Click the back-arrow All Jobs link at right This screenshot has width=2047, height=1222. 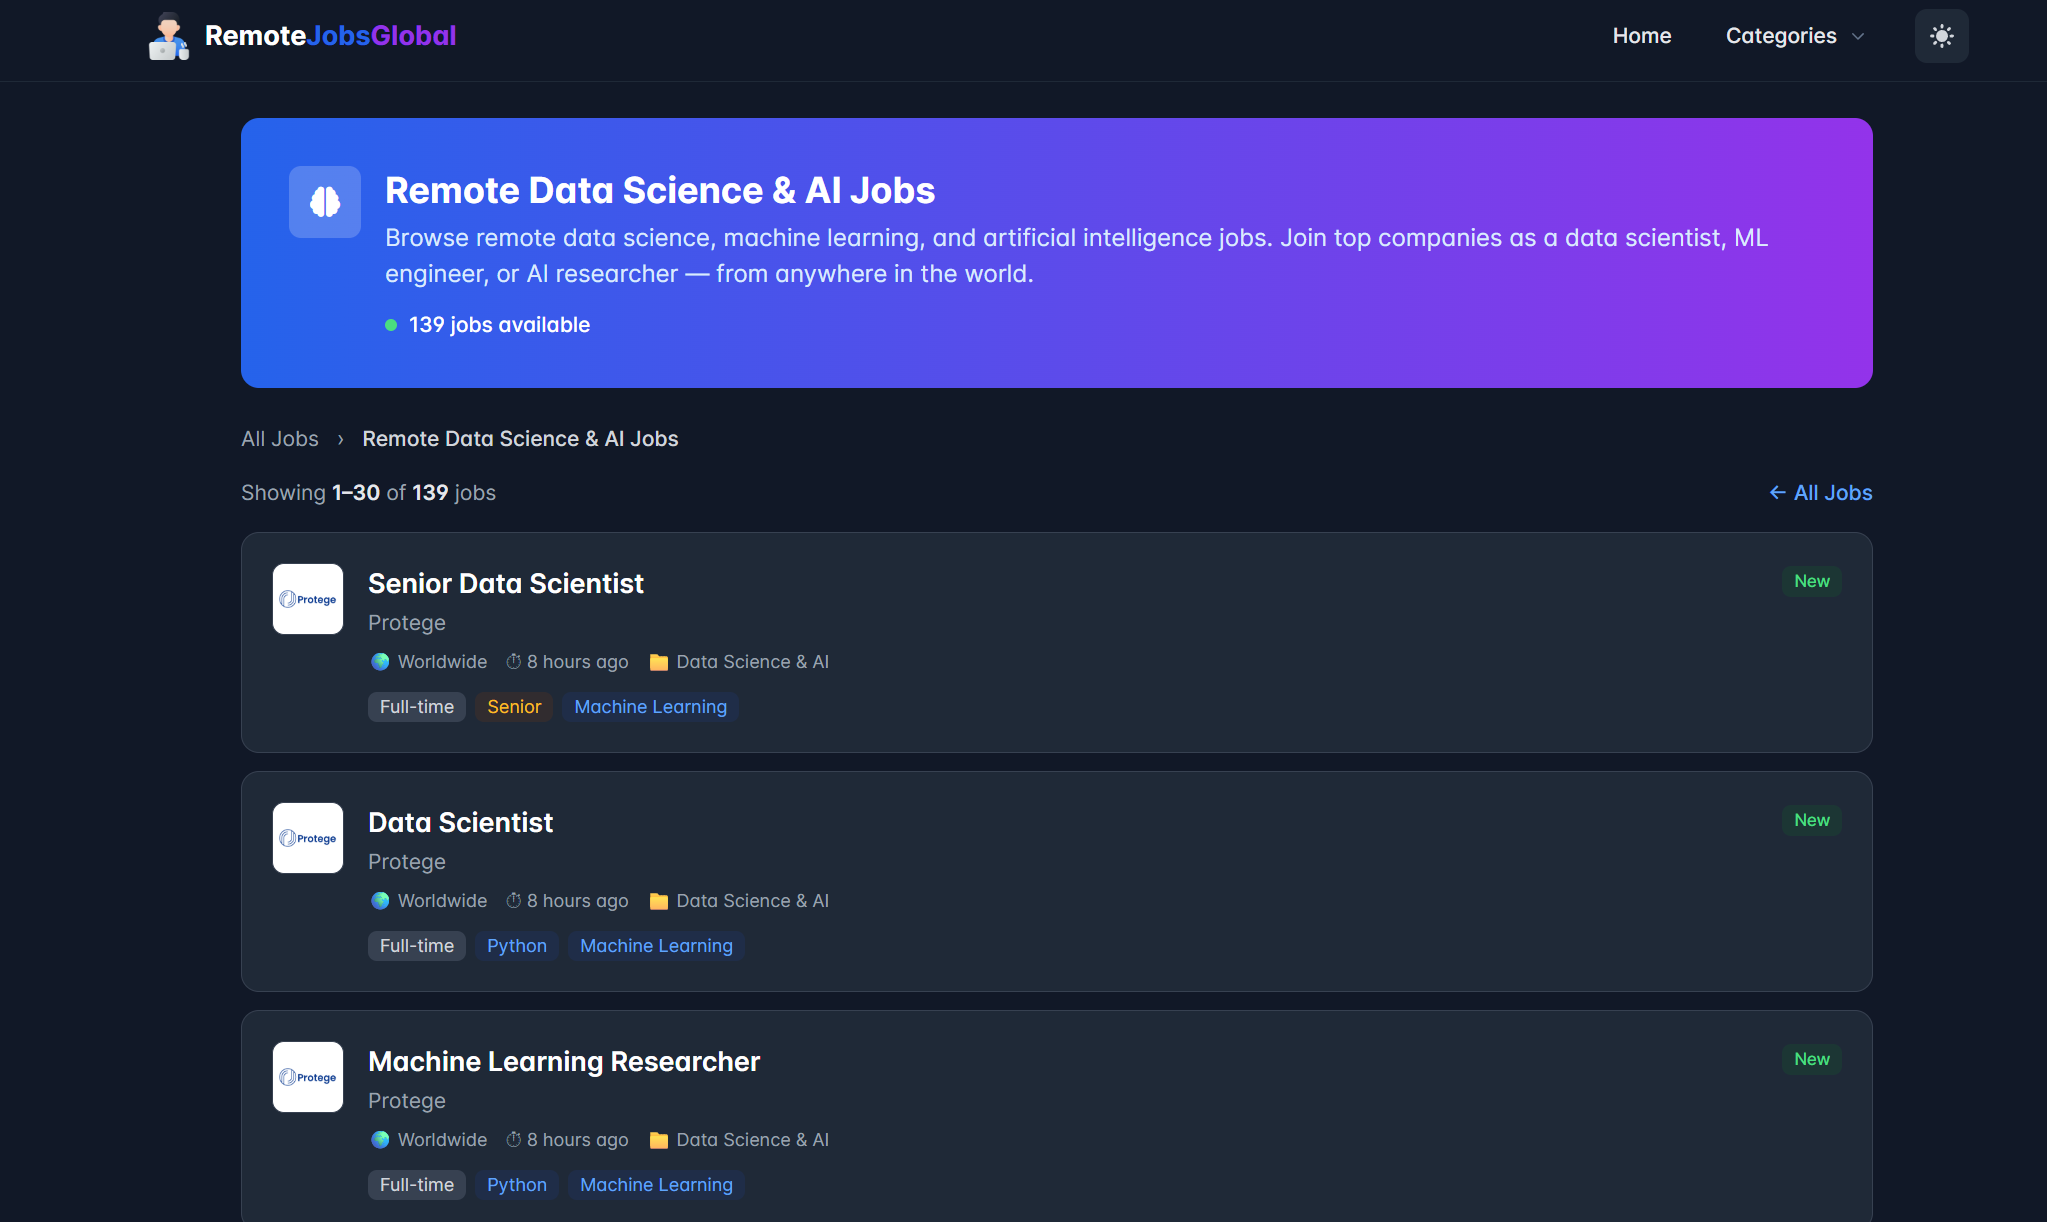pyautogui.click(x=1820, y=493)
